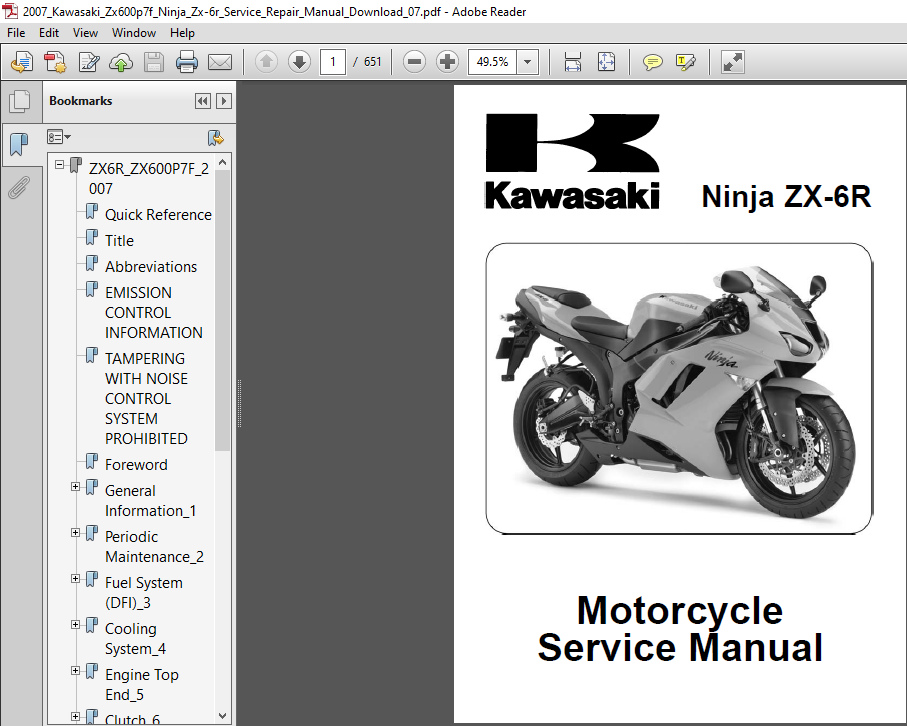Print the document using printer icon
907x726 pixels.
[x=186, y=62]
